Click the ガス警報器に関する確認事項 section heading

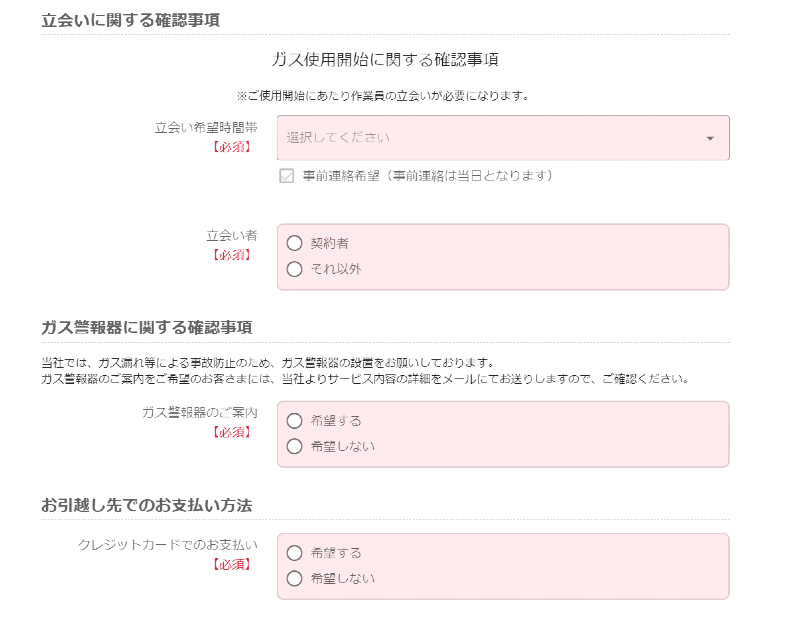[146, 328]
